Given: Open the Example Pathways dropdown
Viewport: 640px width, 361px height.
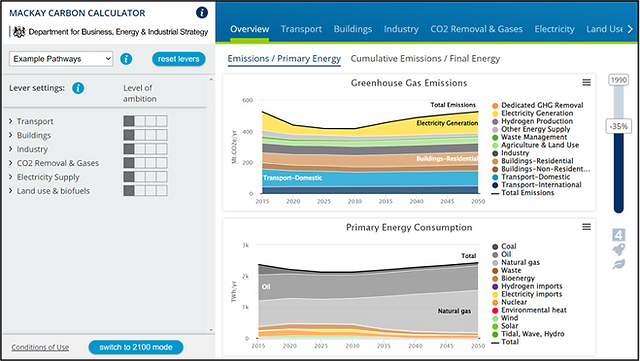Looking at the screenshot, I should (x=61, y=59).
